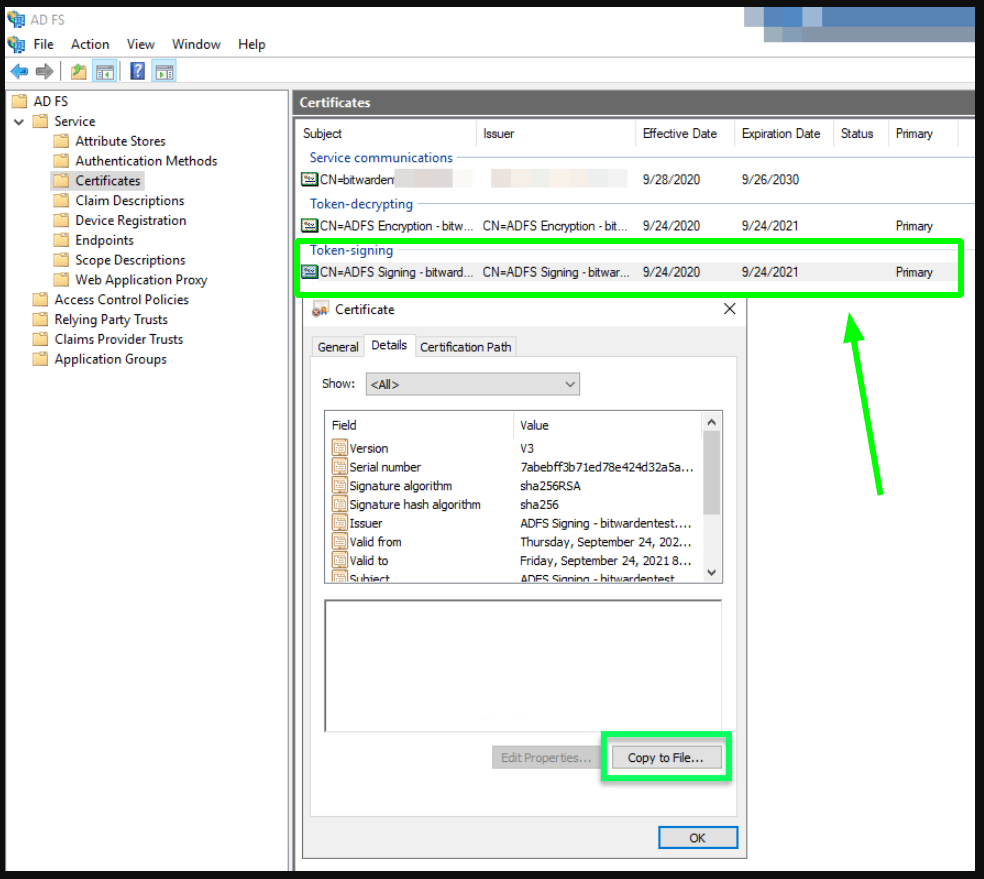Open MMC Help via the question mark icon

point(137,70)
